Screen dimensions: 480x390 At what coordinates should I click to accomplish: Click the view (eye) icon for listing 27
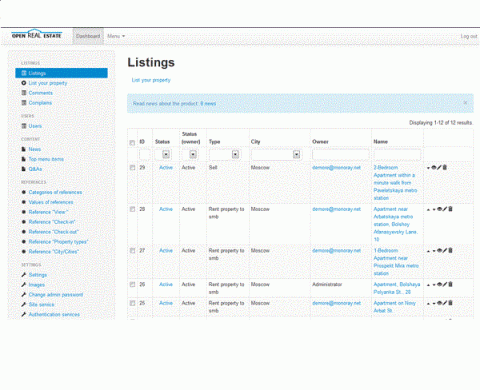tap(439, 251)
